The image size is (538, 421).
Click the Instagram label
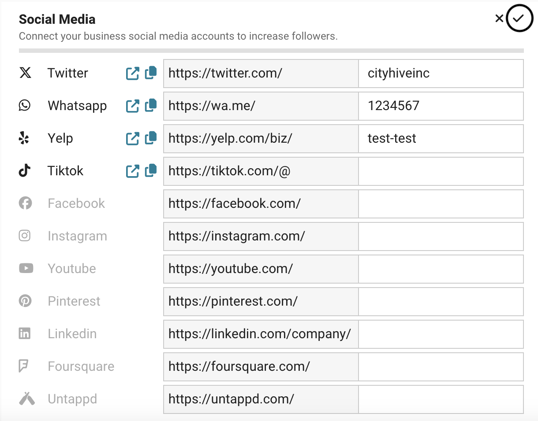point(77,236)
